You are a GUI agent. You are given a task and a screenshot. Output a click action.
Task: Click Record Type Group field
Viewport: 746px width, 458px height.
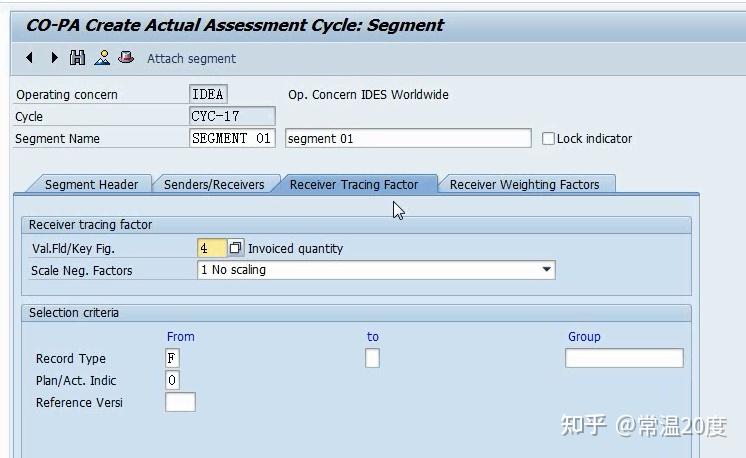[x=624, y=358]
